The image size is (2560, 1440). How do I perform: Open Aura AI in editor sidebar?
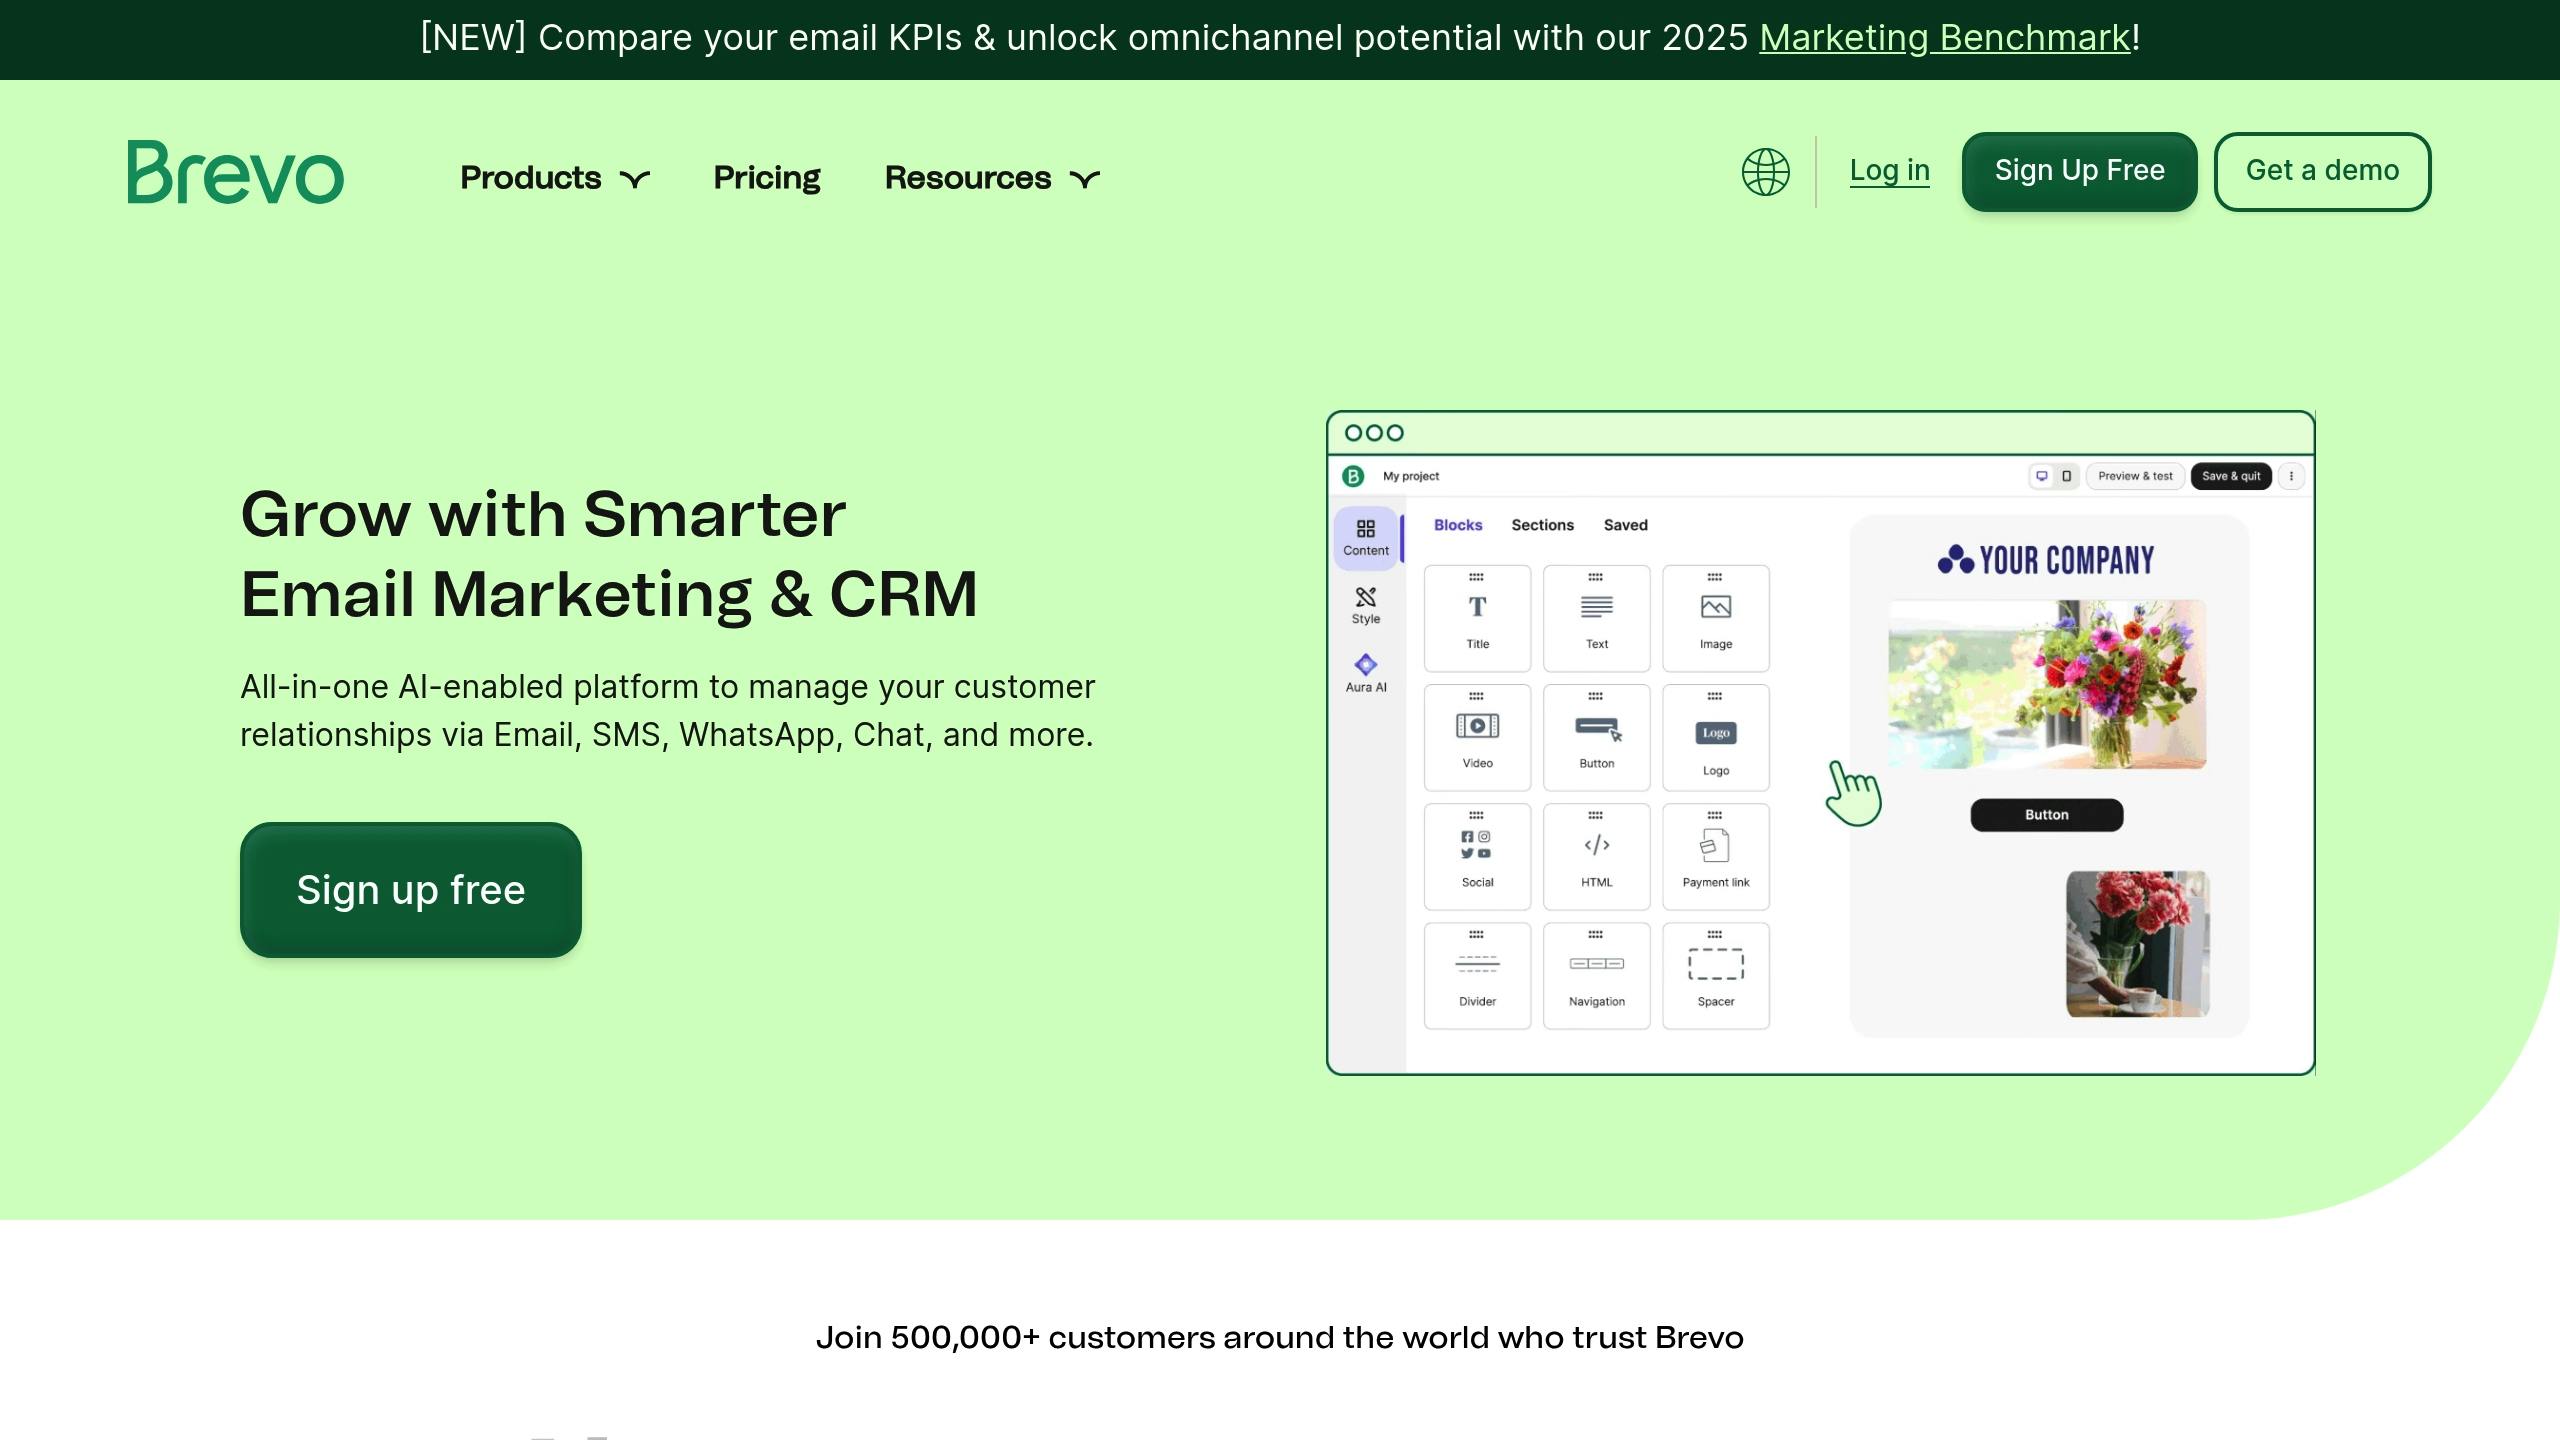[1366, 673]
